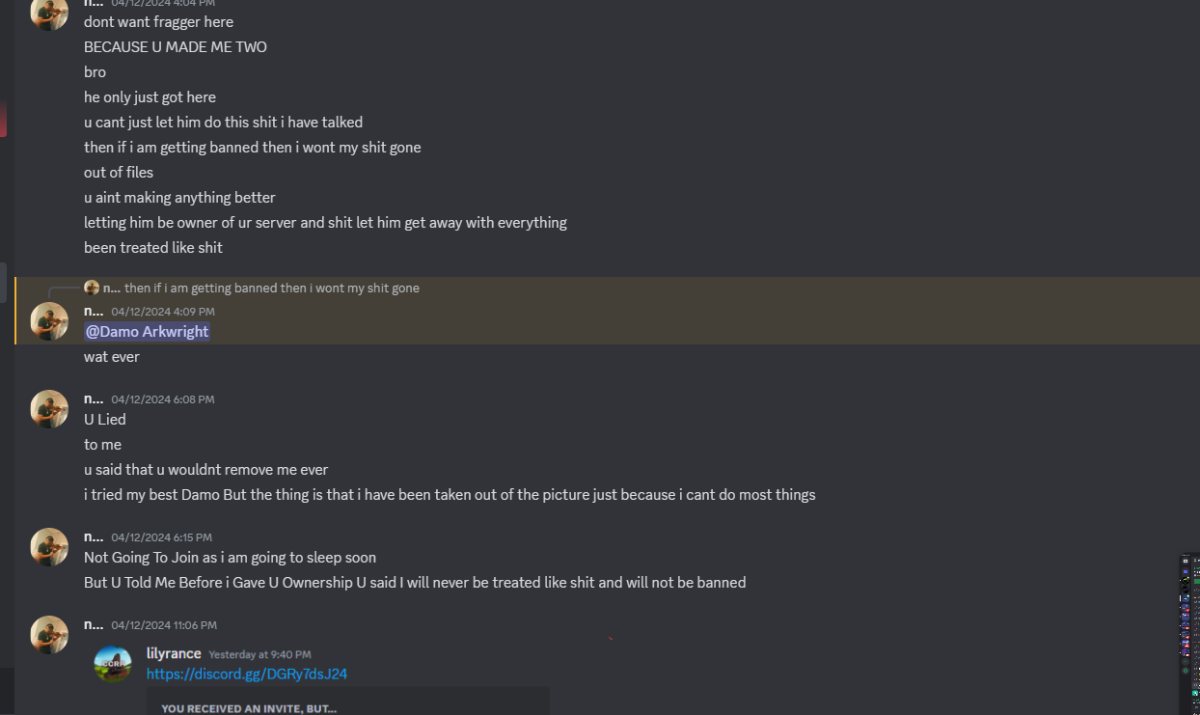Click the username beside the 6:15 PM timestamp

click(93, 537)
